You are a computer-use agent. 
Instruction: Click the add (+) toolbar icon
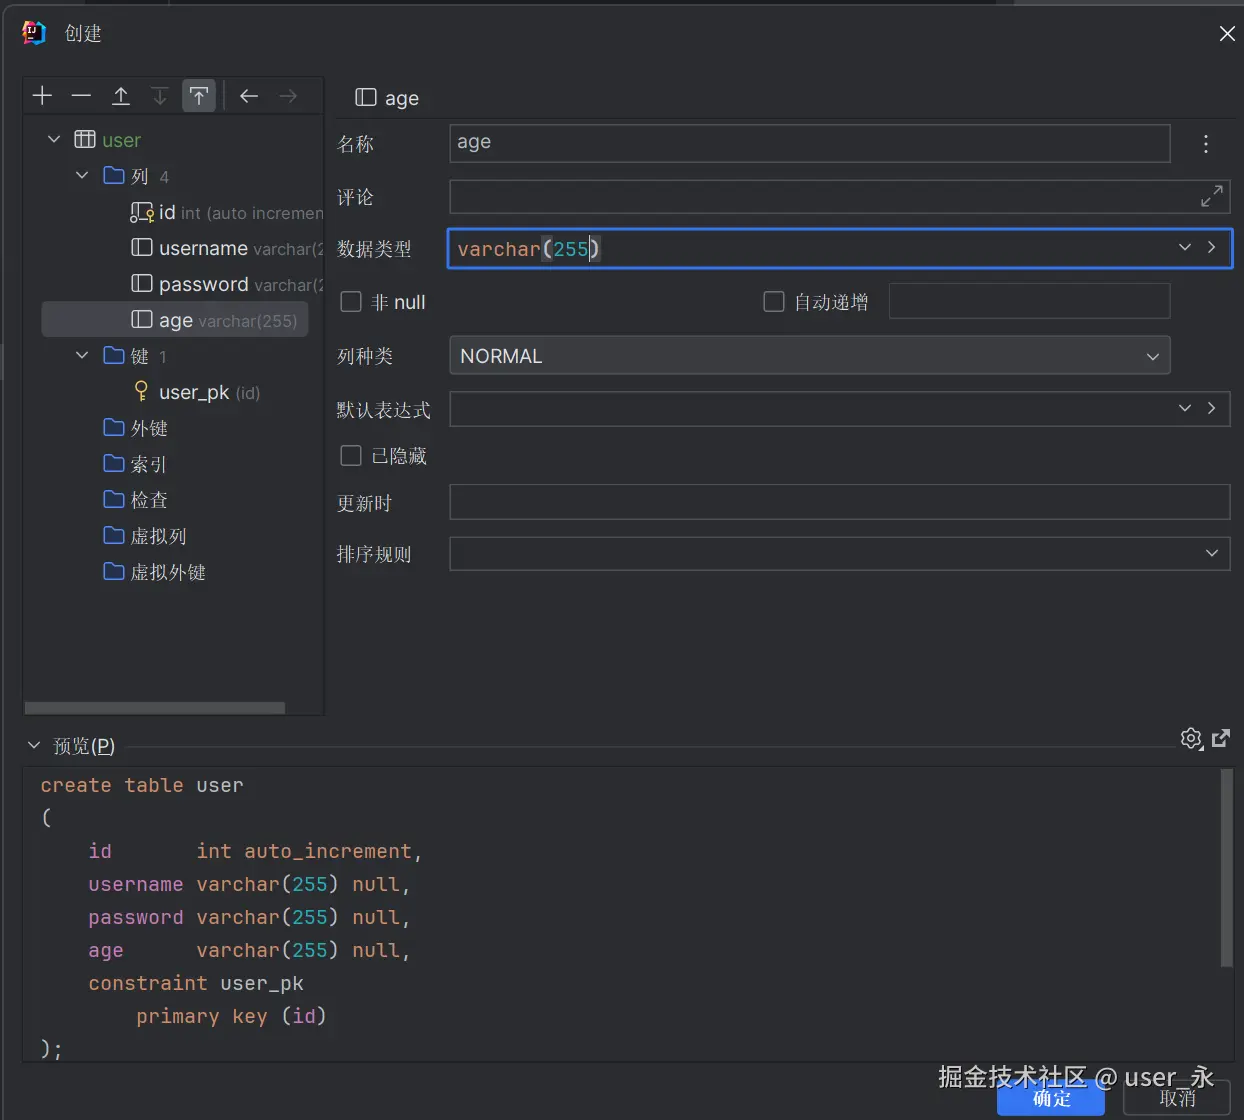42,96
